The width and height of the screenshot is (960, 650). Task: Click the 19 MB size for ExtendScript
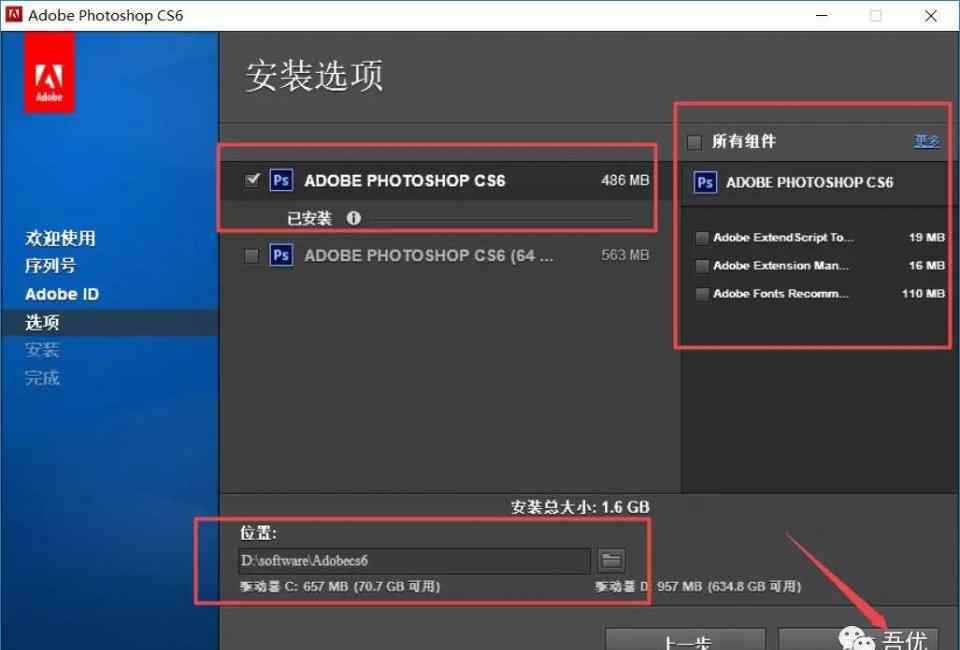coord(927,237)
